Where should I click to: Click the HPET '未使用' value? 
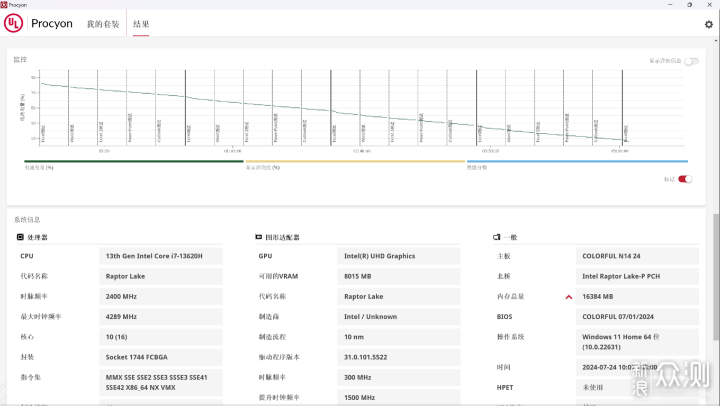click(637, 388)
